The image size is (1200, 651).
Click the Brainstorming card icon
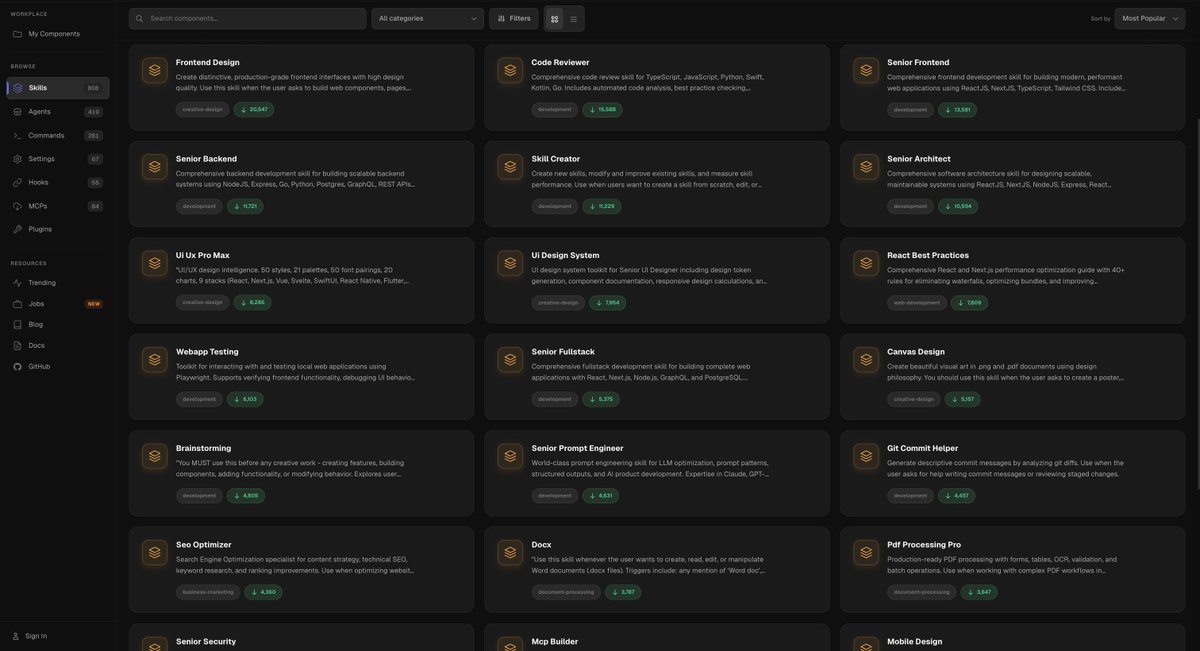(x=154, y=456)
